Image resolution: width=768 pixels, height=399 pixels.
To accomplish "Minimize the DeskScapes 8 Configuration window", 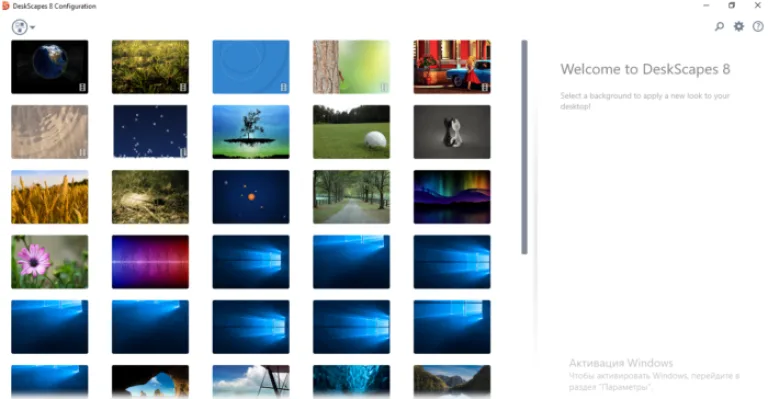I will 706,5.
